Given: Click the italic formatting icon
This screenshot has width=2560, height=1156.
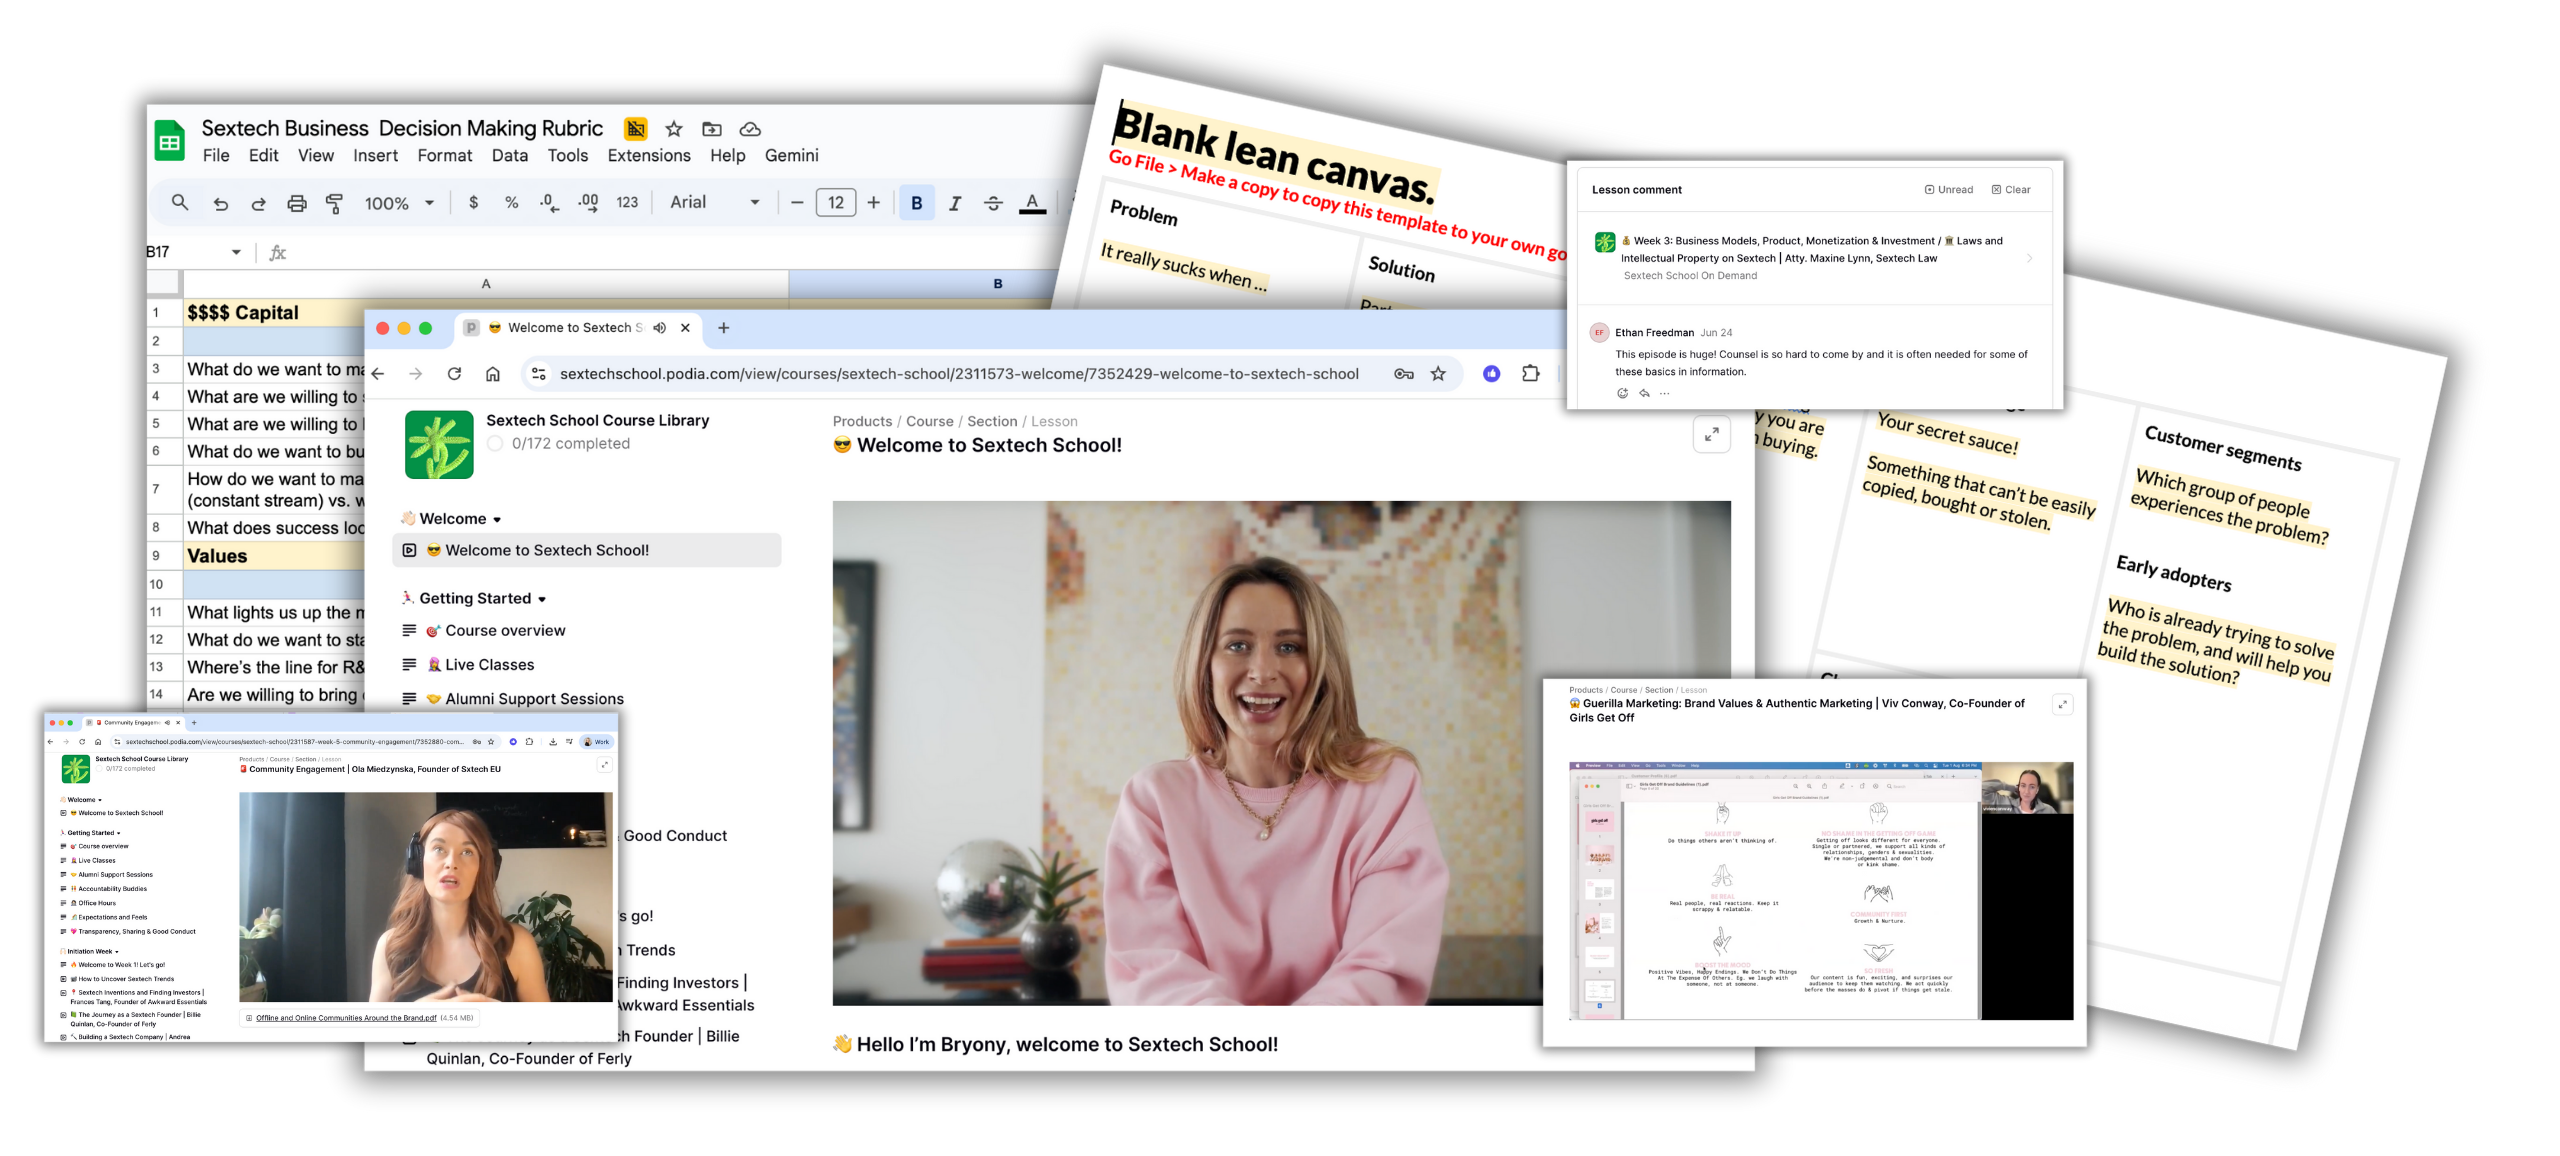Looking at the screenshot, I should click(955, 203).
